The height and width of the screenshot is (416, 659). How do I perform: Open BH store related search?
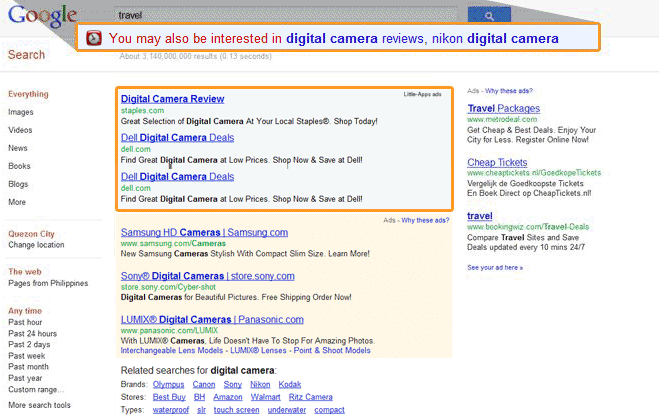pyautogui.click(x=199, y=397)
